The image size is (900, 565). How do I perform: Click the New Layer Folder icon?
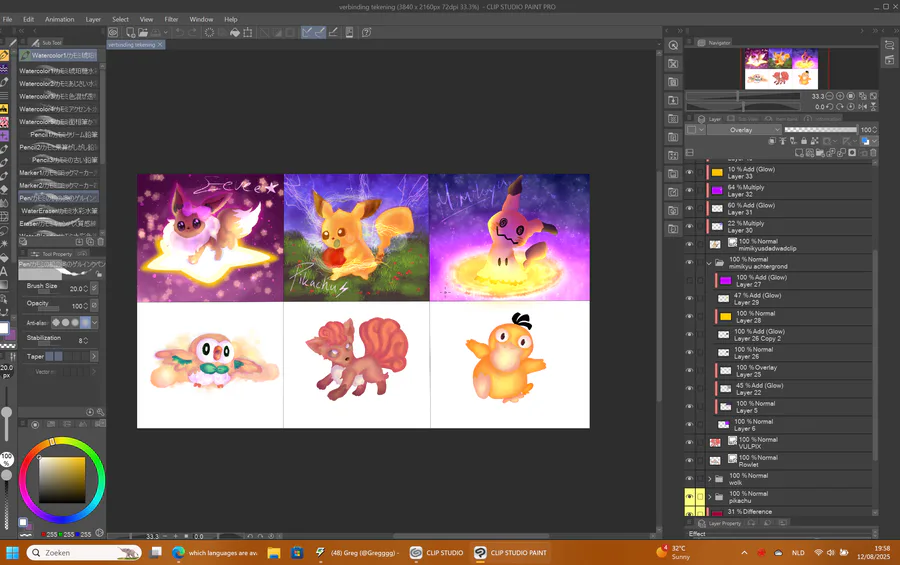tap(820, 153)
